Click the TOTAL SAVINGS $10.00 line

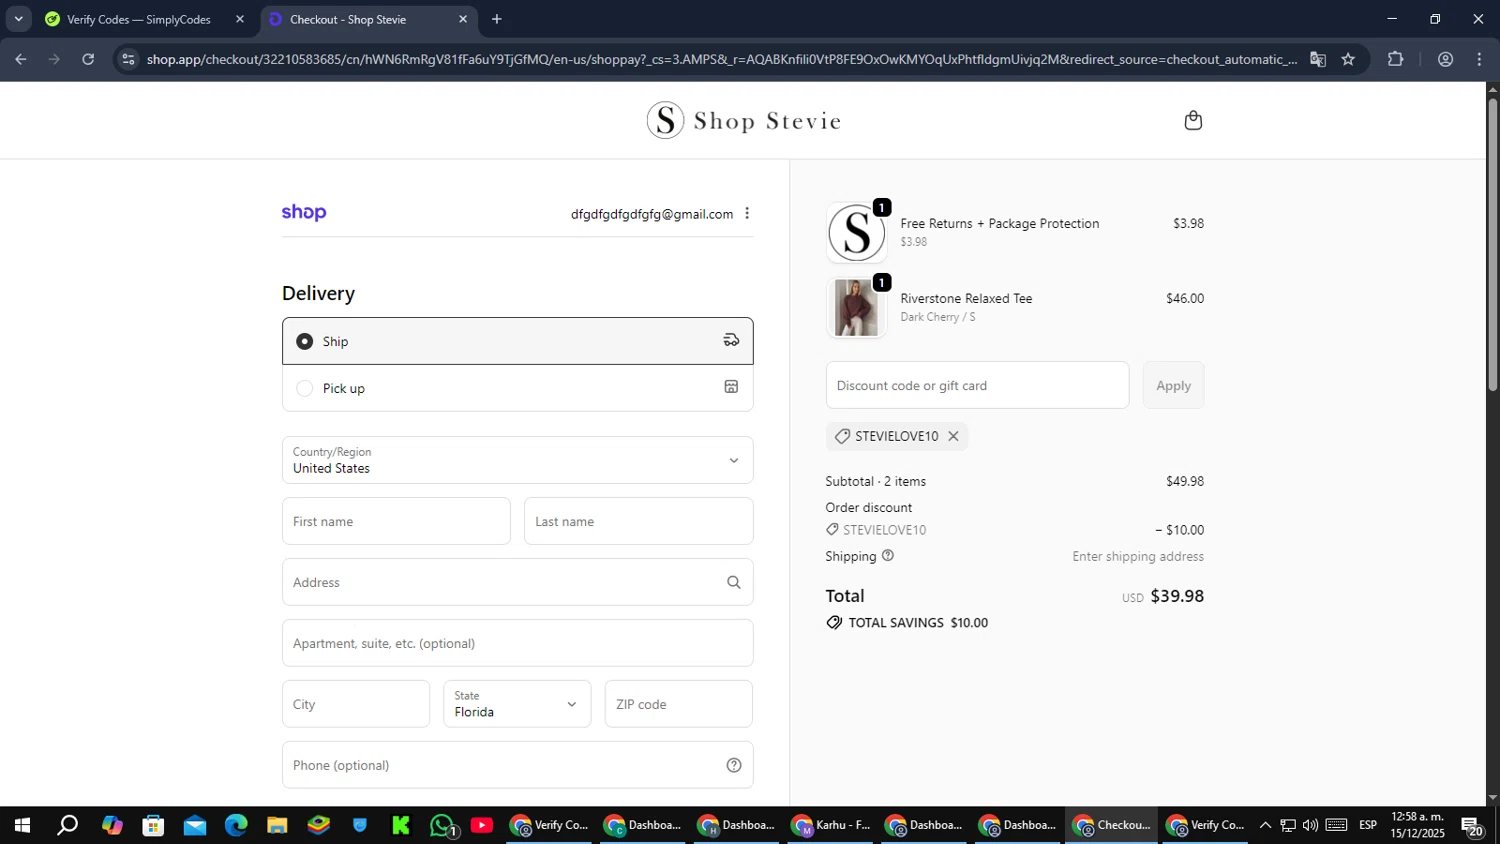click(x=907, y=622)
